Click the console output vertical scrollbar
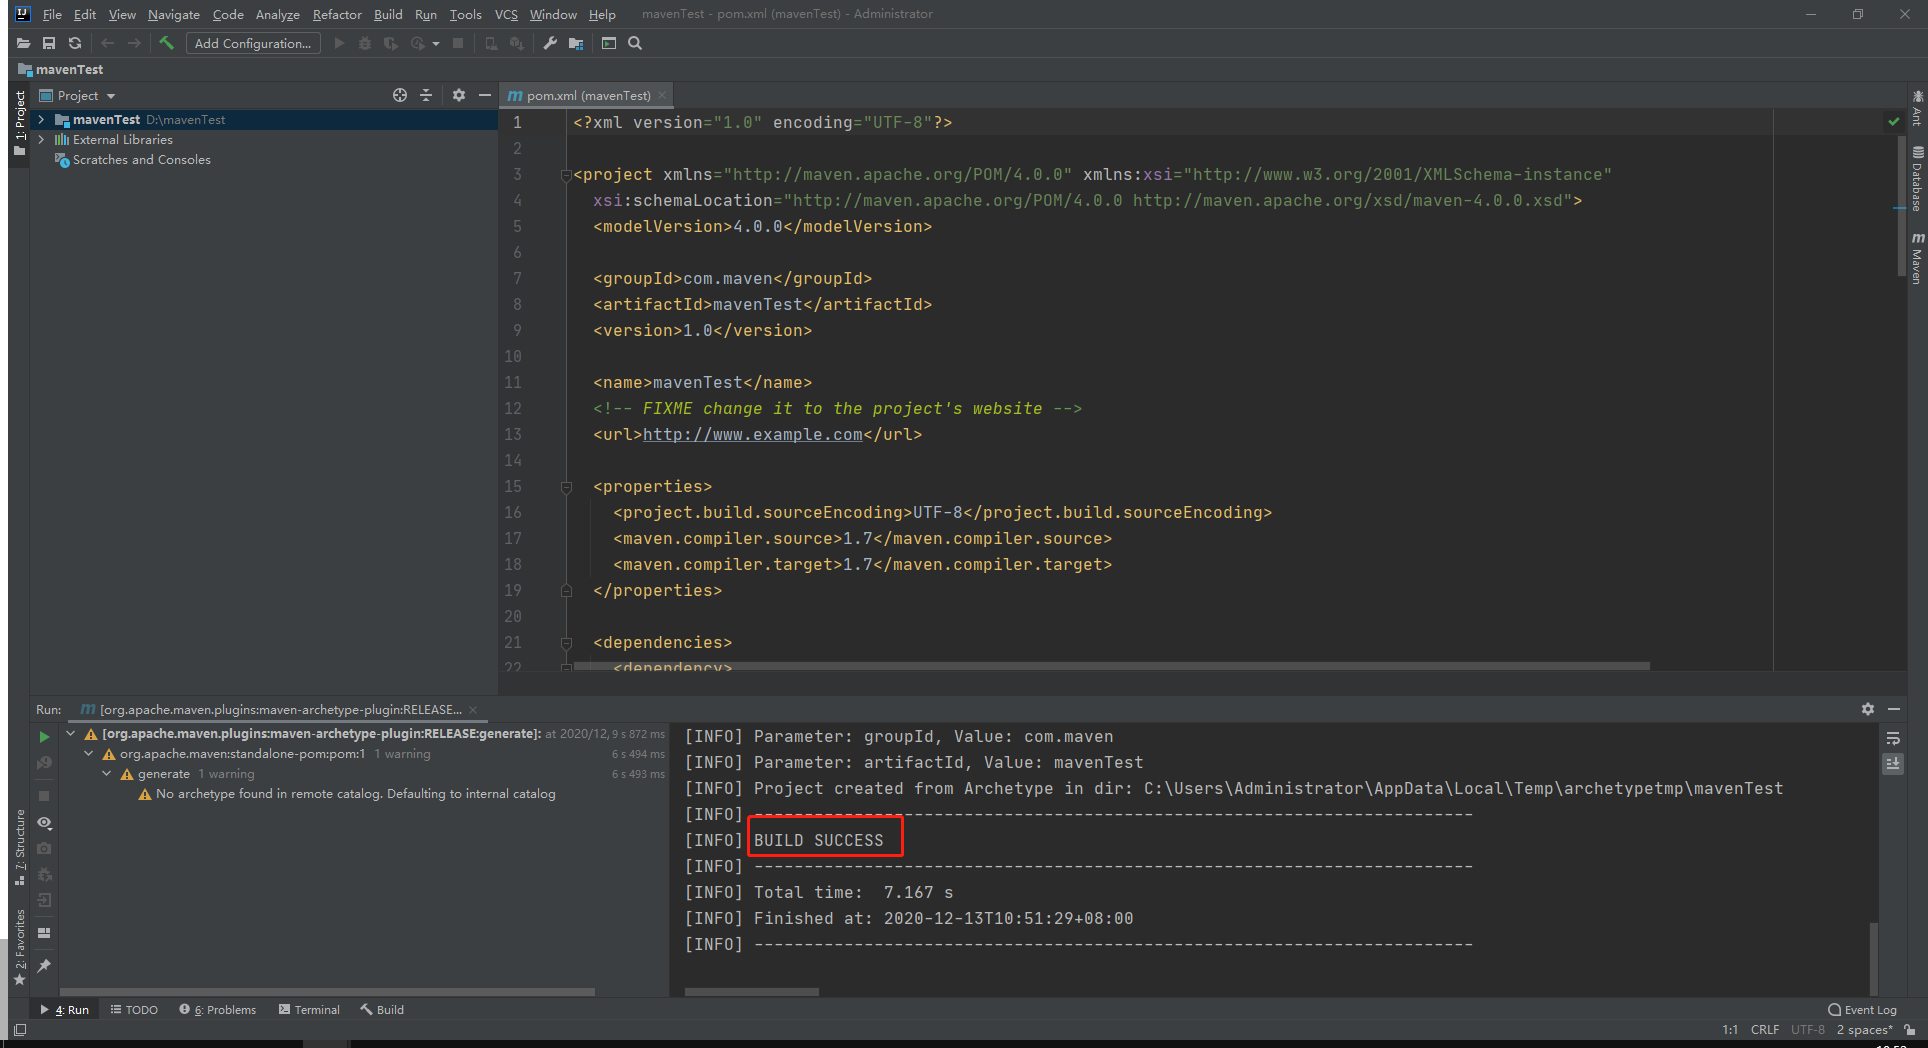Screen dimensions: 1928x1048 1873,958
